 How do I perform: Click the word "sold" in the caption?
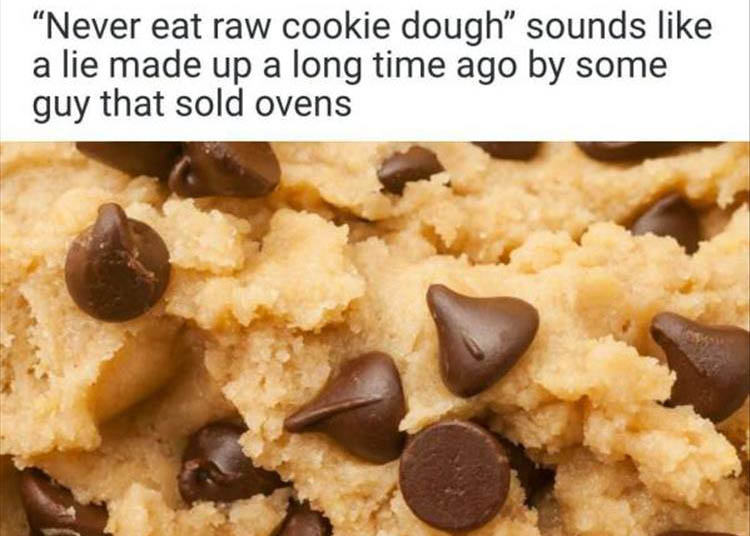pyautogui.click(x=210, y=103)
